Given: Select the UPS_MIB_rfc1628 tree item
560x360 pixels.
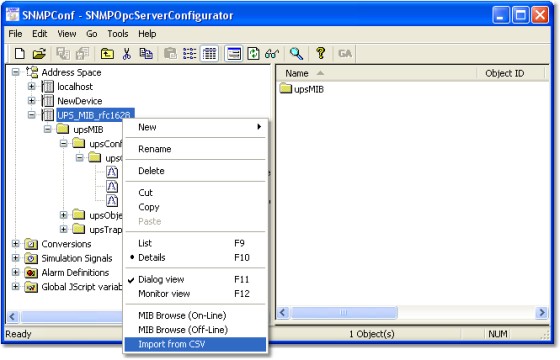Looking at the screenshot, I should tap(95, 115).
